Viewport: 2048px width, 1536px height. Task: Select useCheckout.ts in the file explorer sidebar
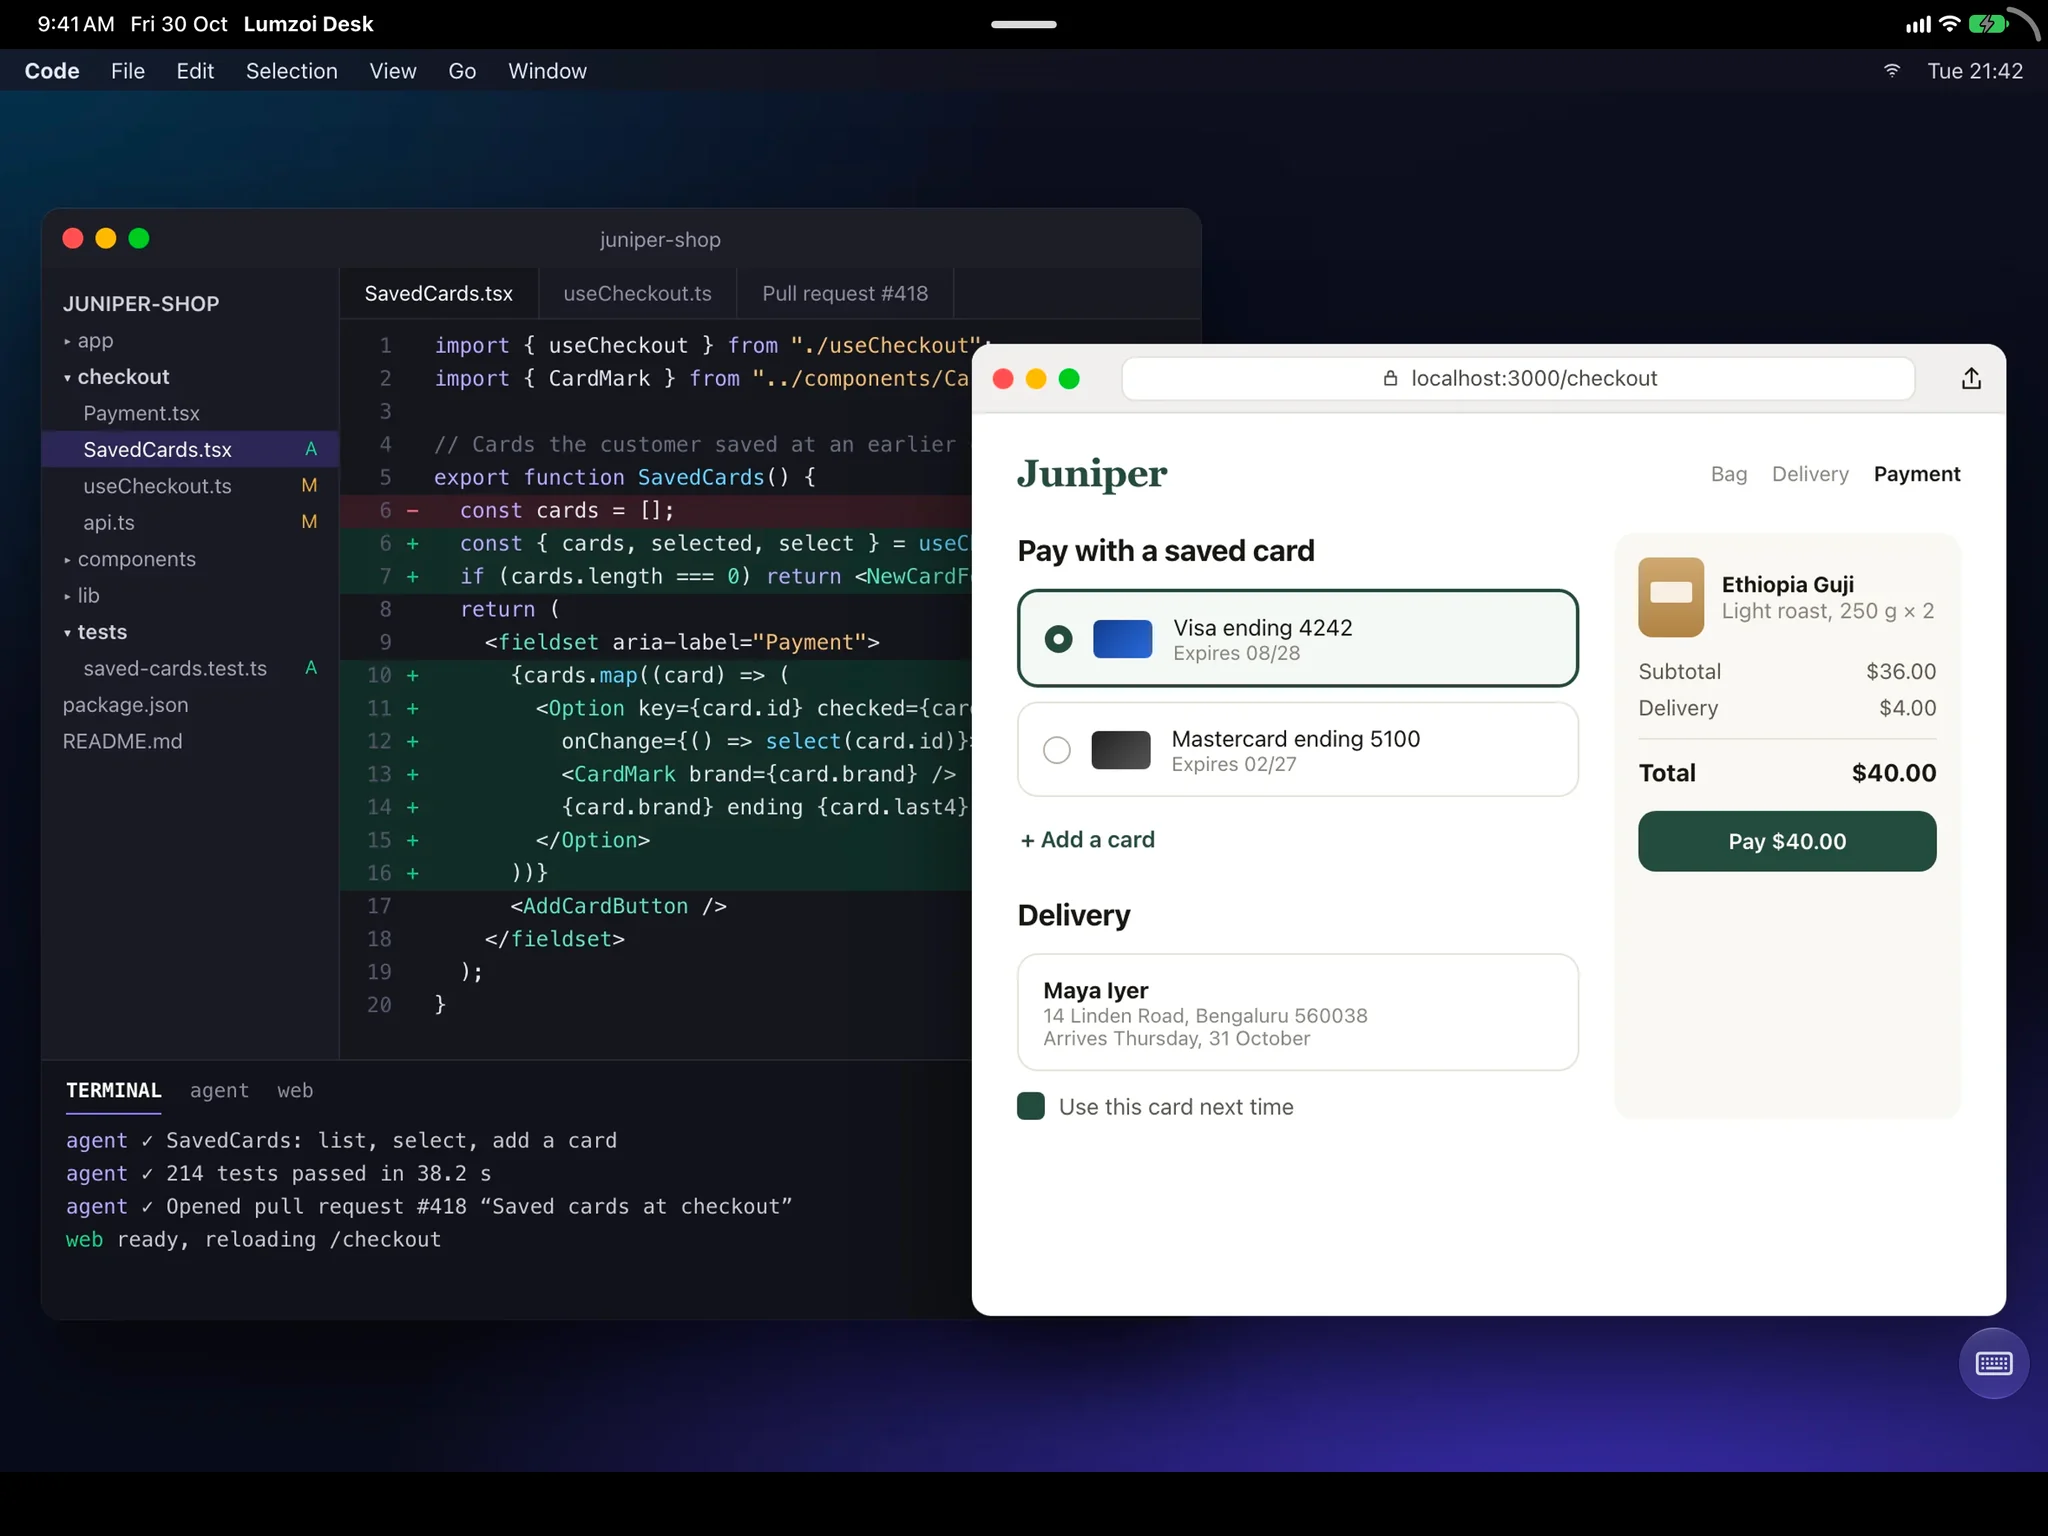[190, 486]
